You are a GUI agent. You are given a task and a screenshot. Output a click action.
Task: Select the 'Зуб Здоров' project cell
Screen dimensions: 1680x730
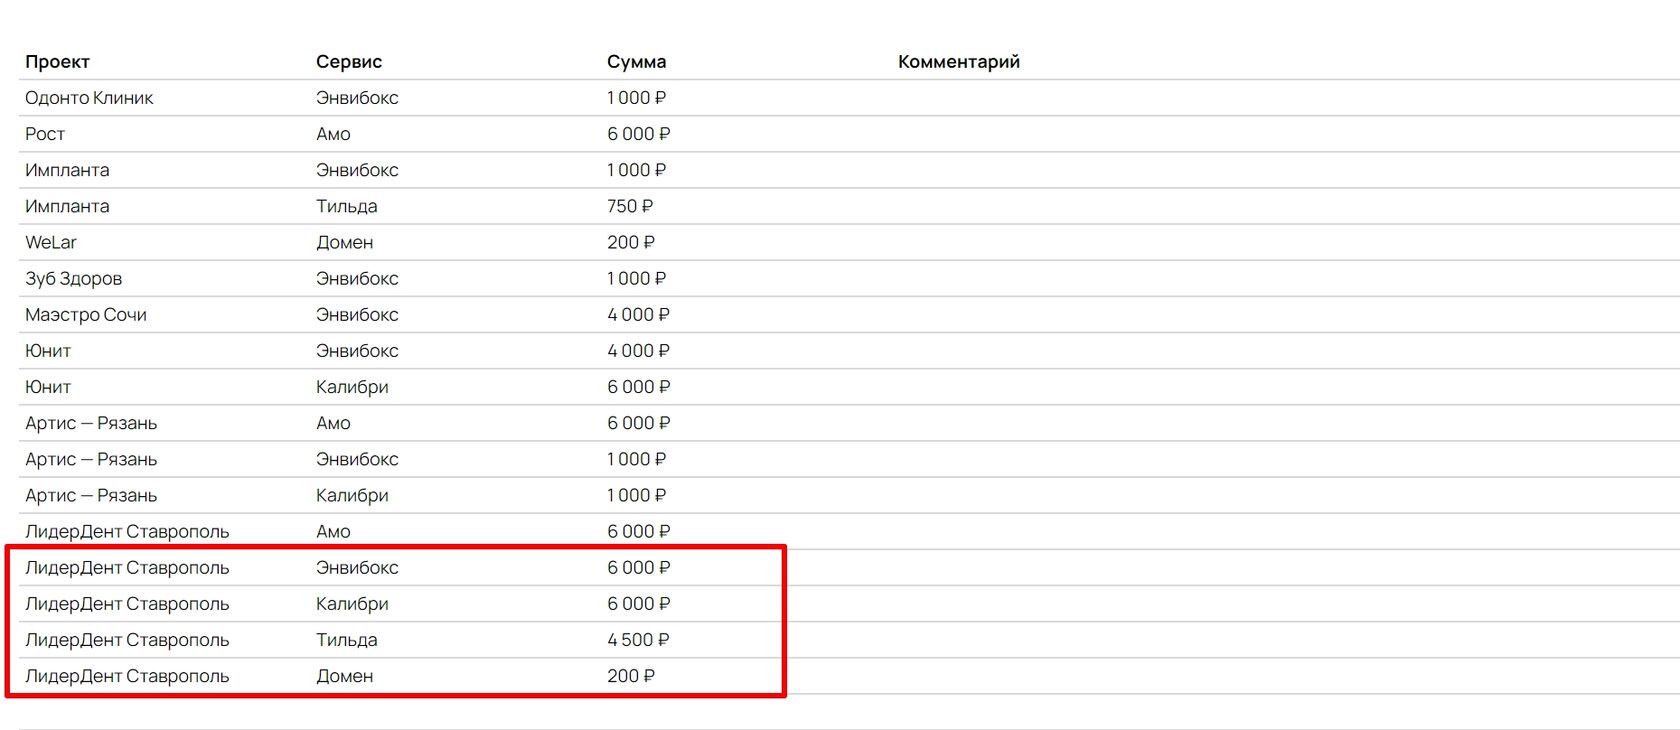coord(73,279)
